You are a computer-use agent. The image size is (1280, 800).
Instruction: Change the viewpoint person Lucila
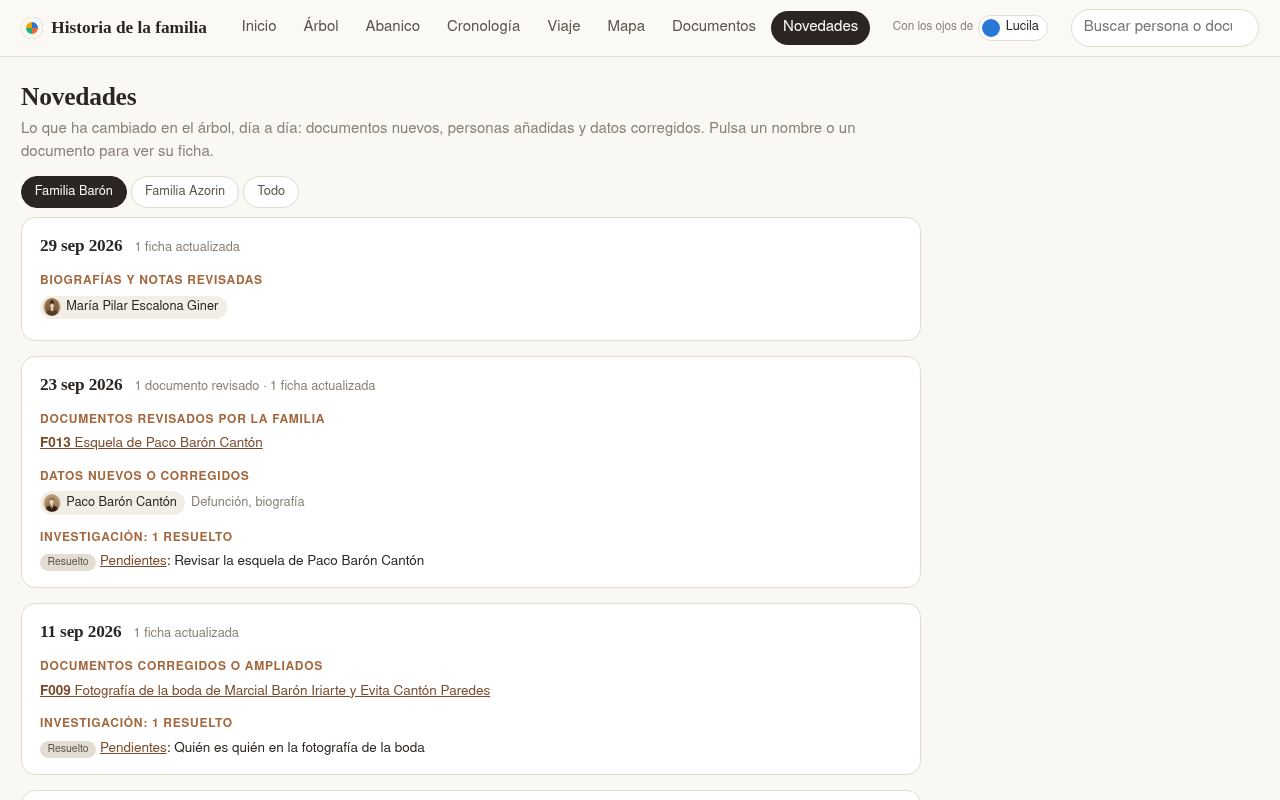coord(1012,27)
